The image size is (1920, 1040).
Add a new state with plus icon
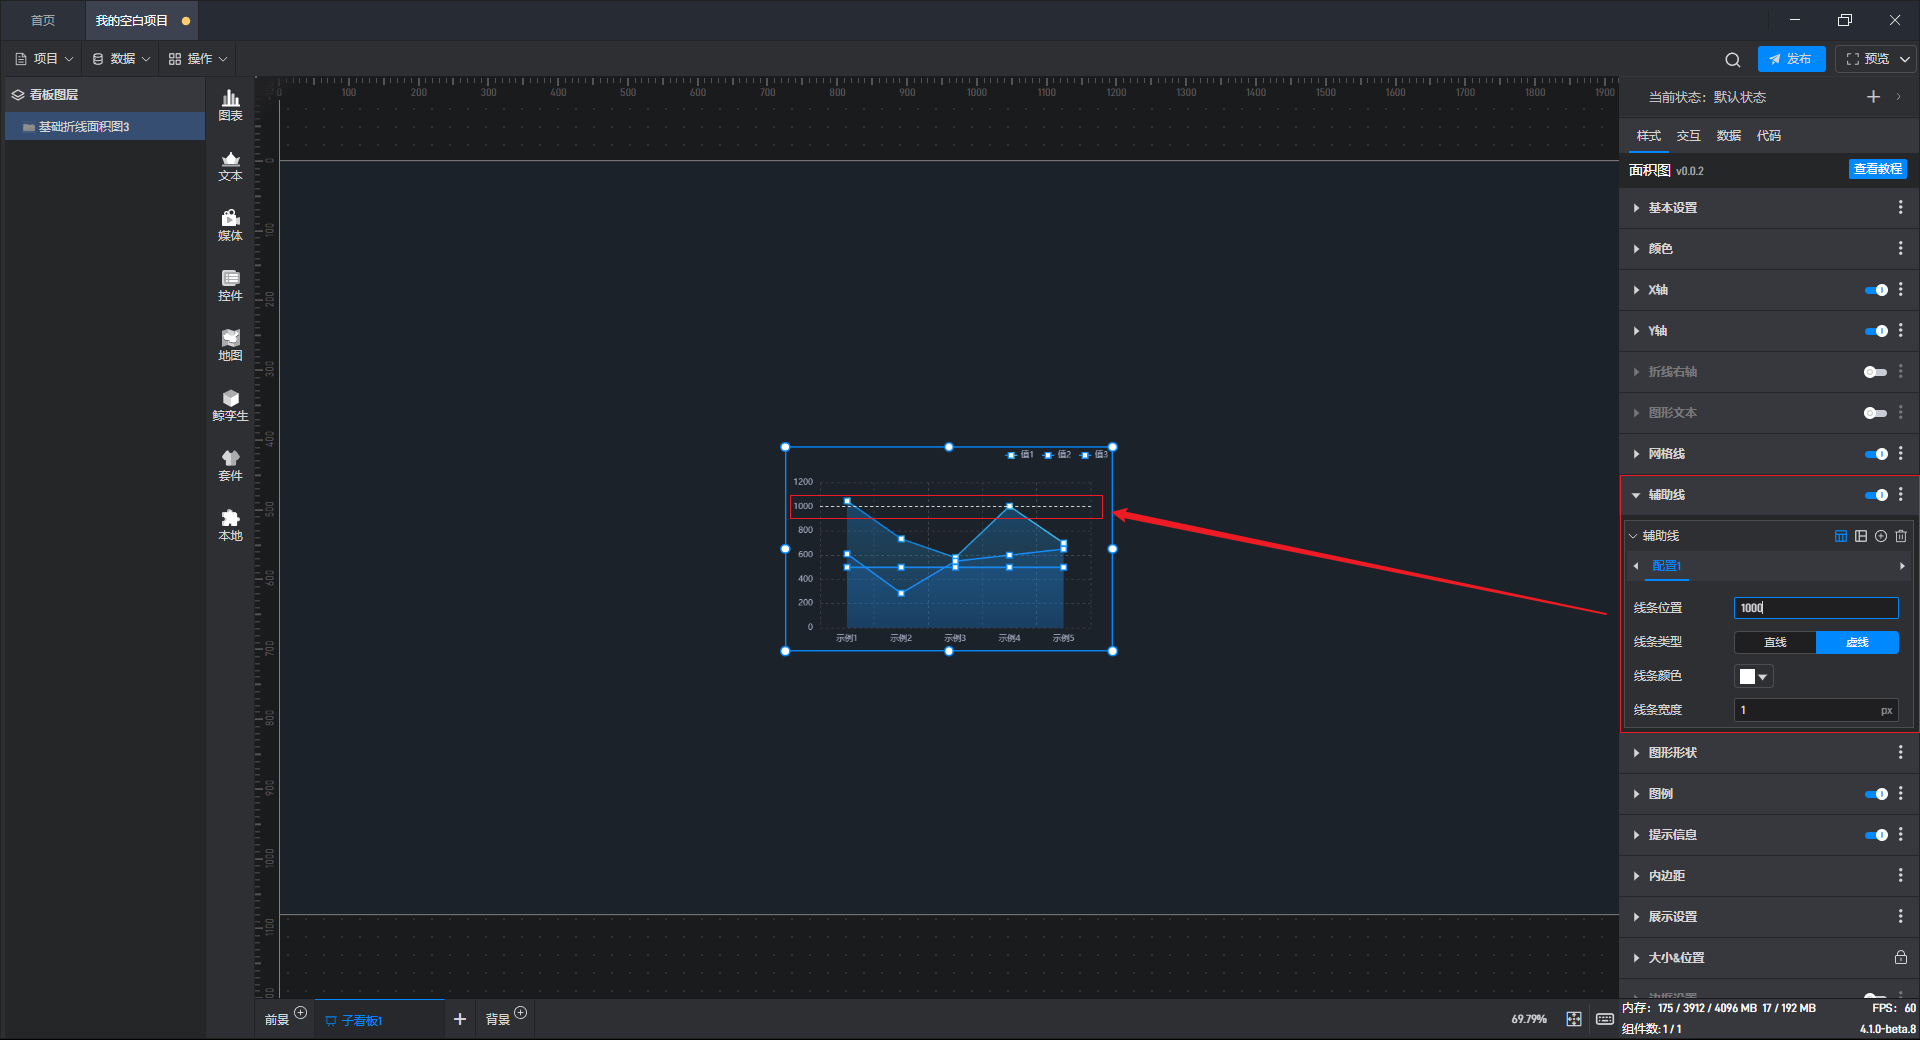tap(1873, 97)
